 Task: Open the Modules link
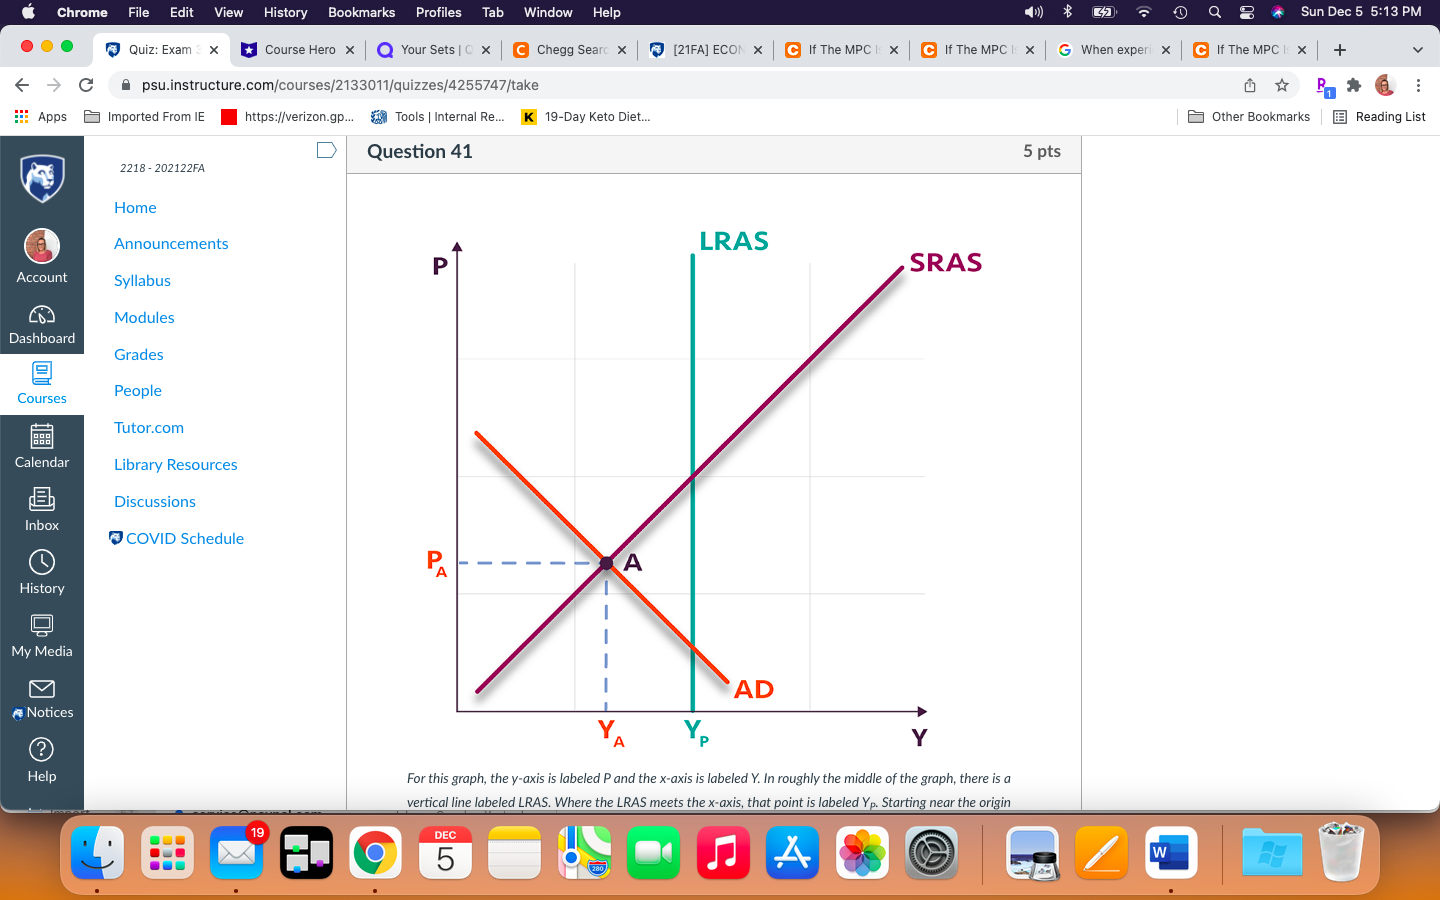[x=144, y=318]
